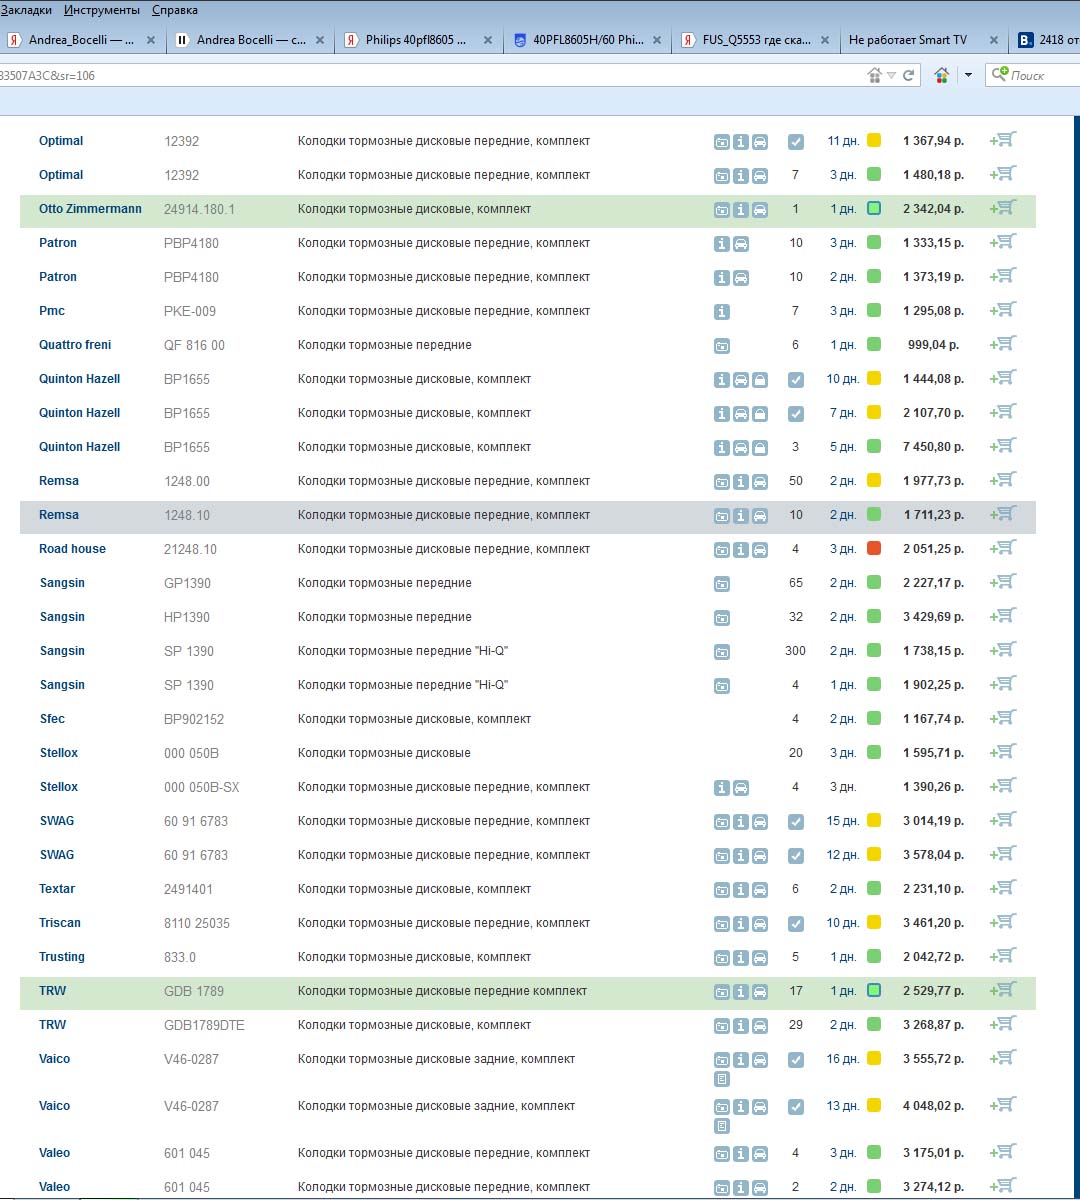Open the Закладки menu
Screen dimensions: 1080x1200
(26, 10)
